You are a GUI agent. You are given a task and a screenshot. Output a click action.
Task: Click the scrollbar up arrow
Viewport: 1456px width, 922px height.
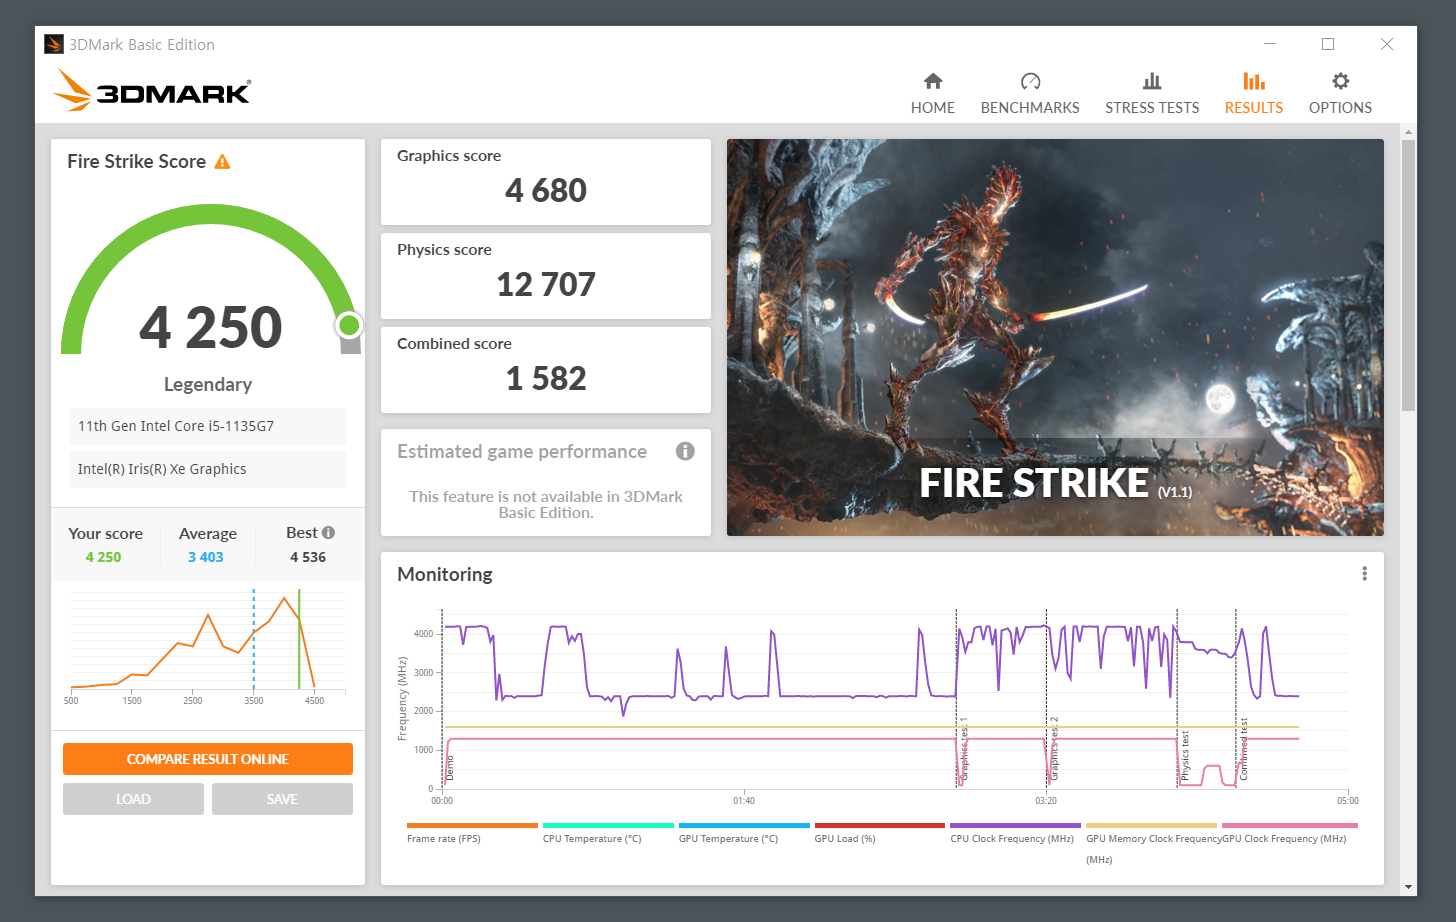pos(1409,132)
